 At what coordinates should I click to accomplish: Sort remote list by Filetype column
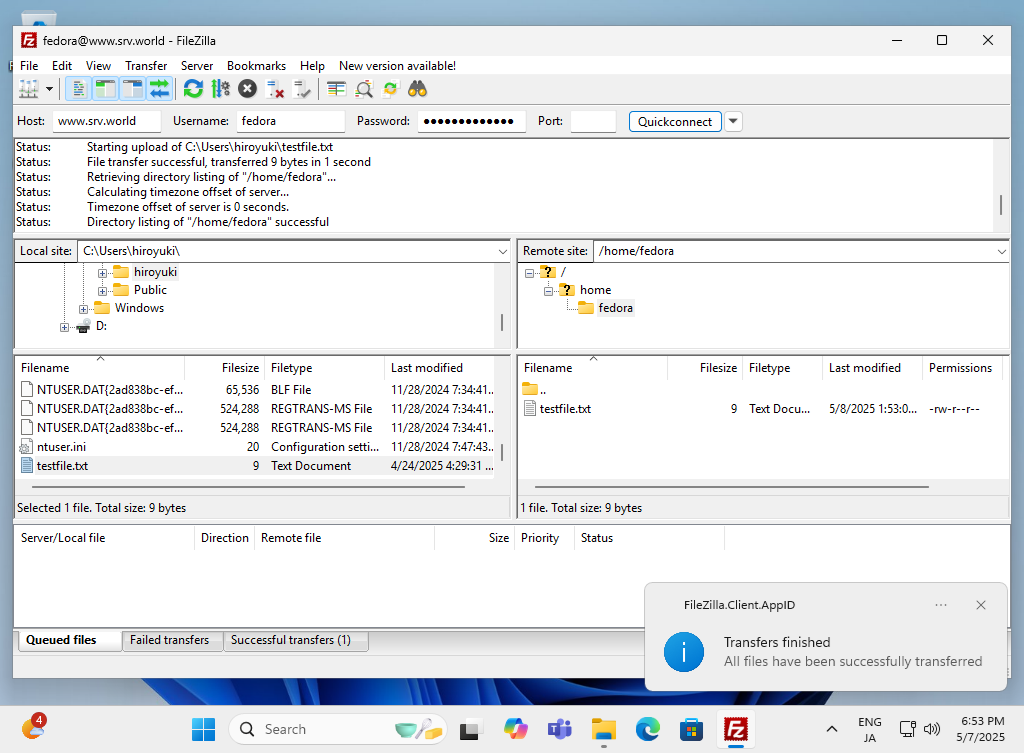[782, 368]
